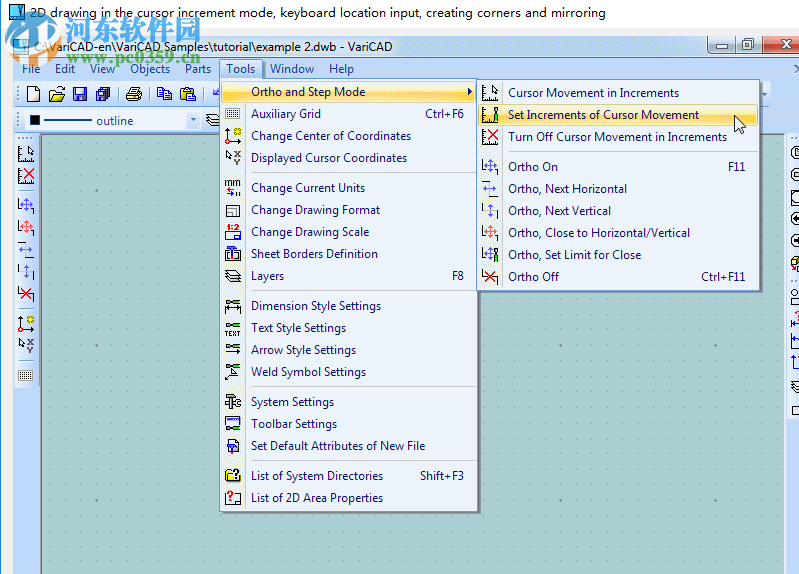Choose Displayed Cursor Coordinates

(349, 158)
